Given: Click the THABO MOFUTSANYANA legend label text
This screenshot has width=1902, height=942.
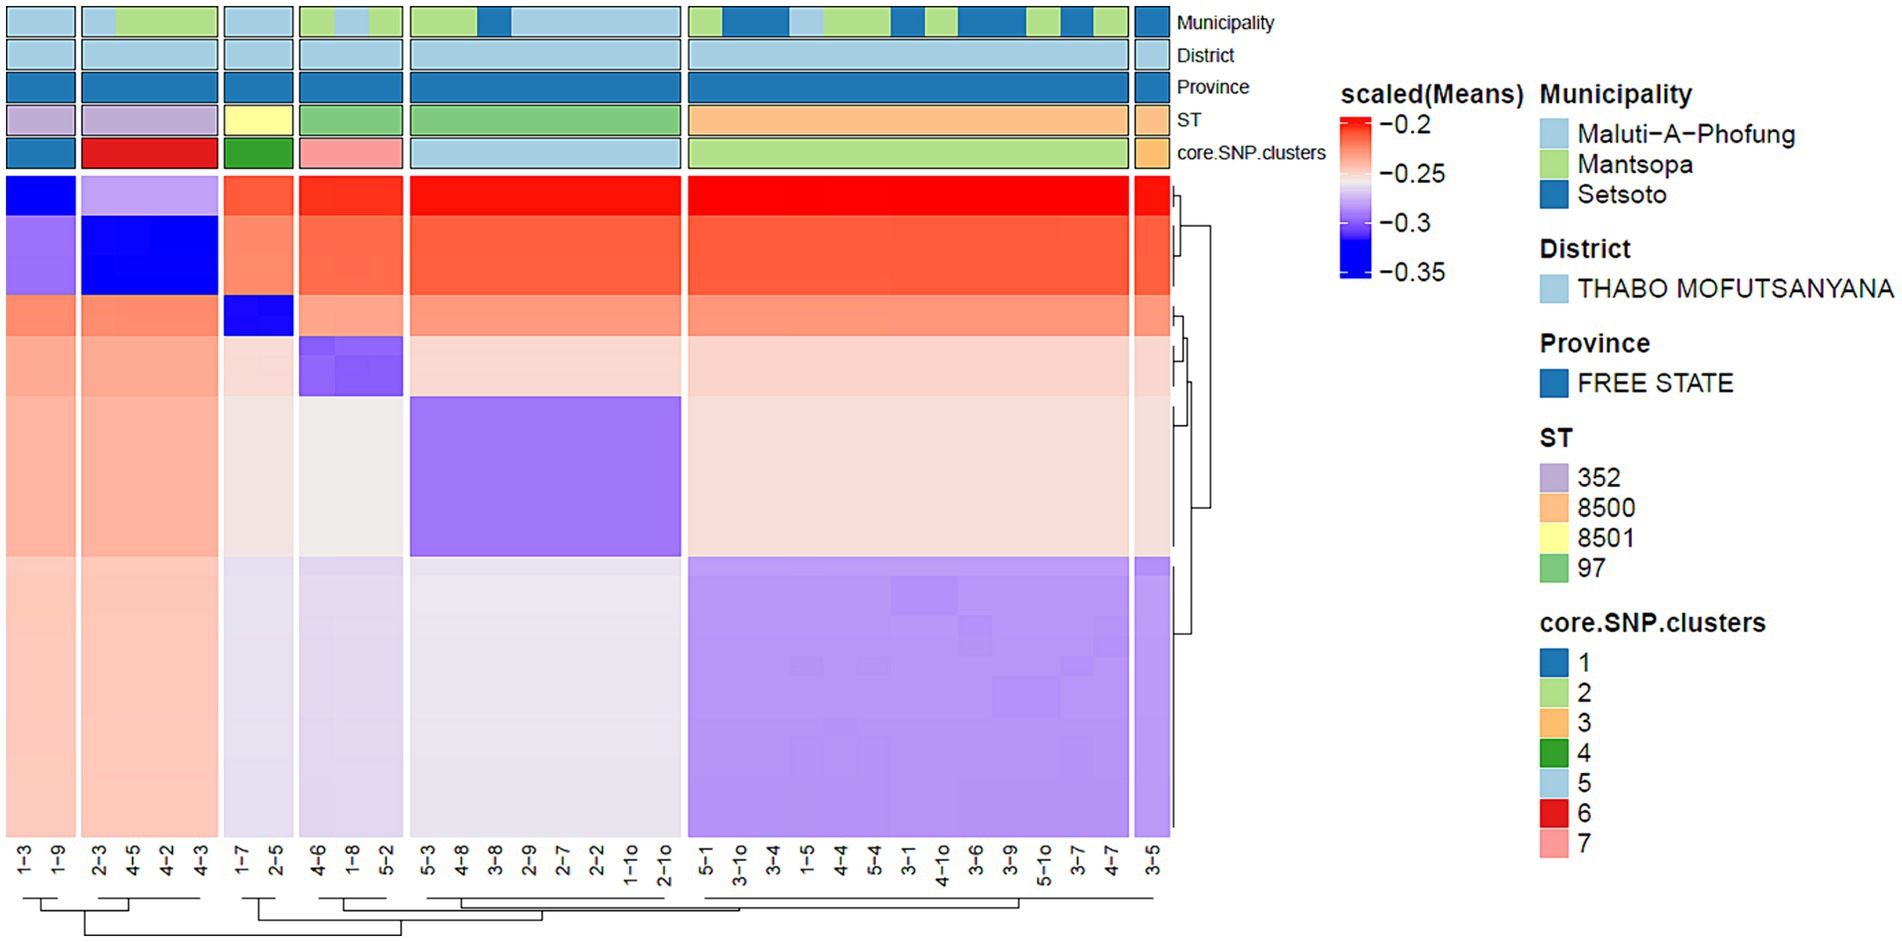Looking at the screenshot, I should (x=1735, y=289).
